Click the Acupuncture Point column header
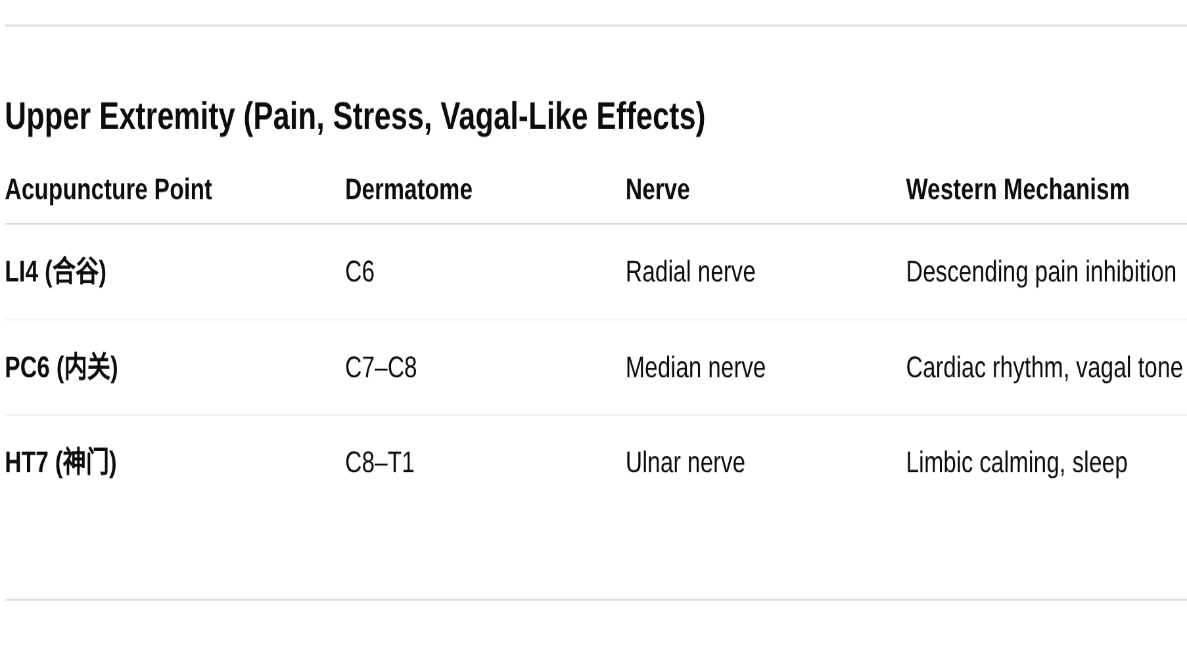1187x668 pixels. (108, 190)
